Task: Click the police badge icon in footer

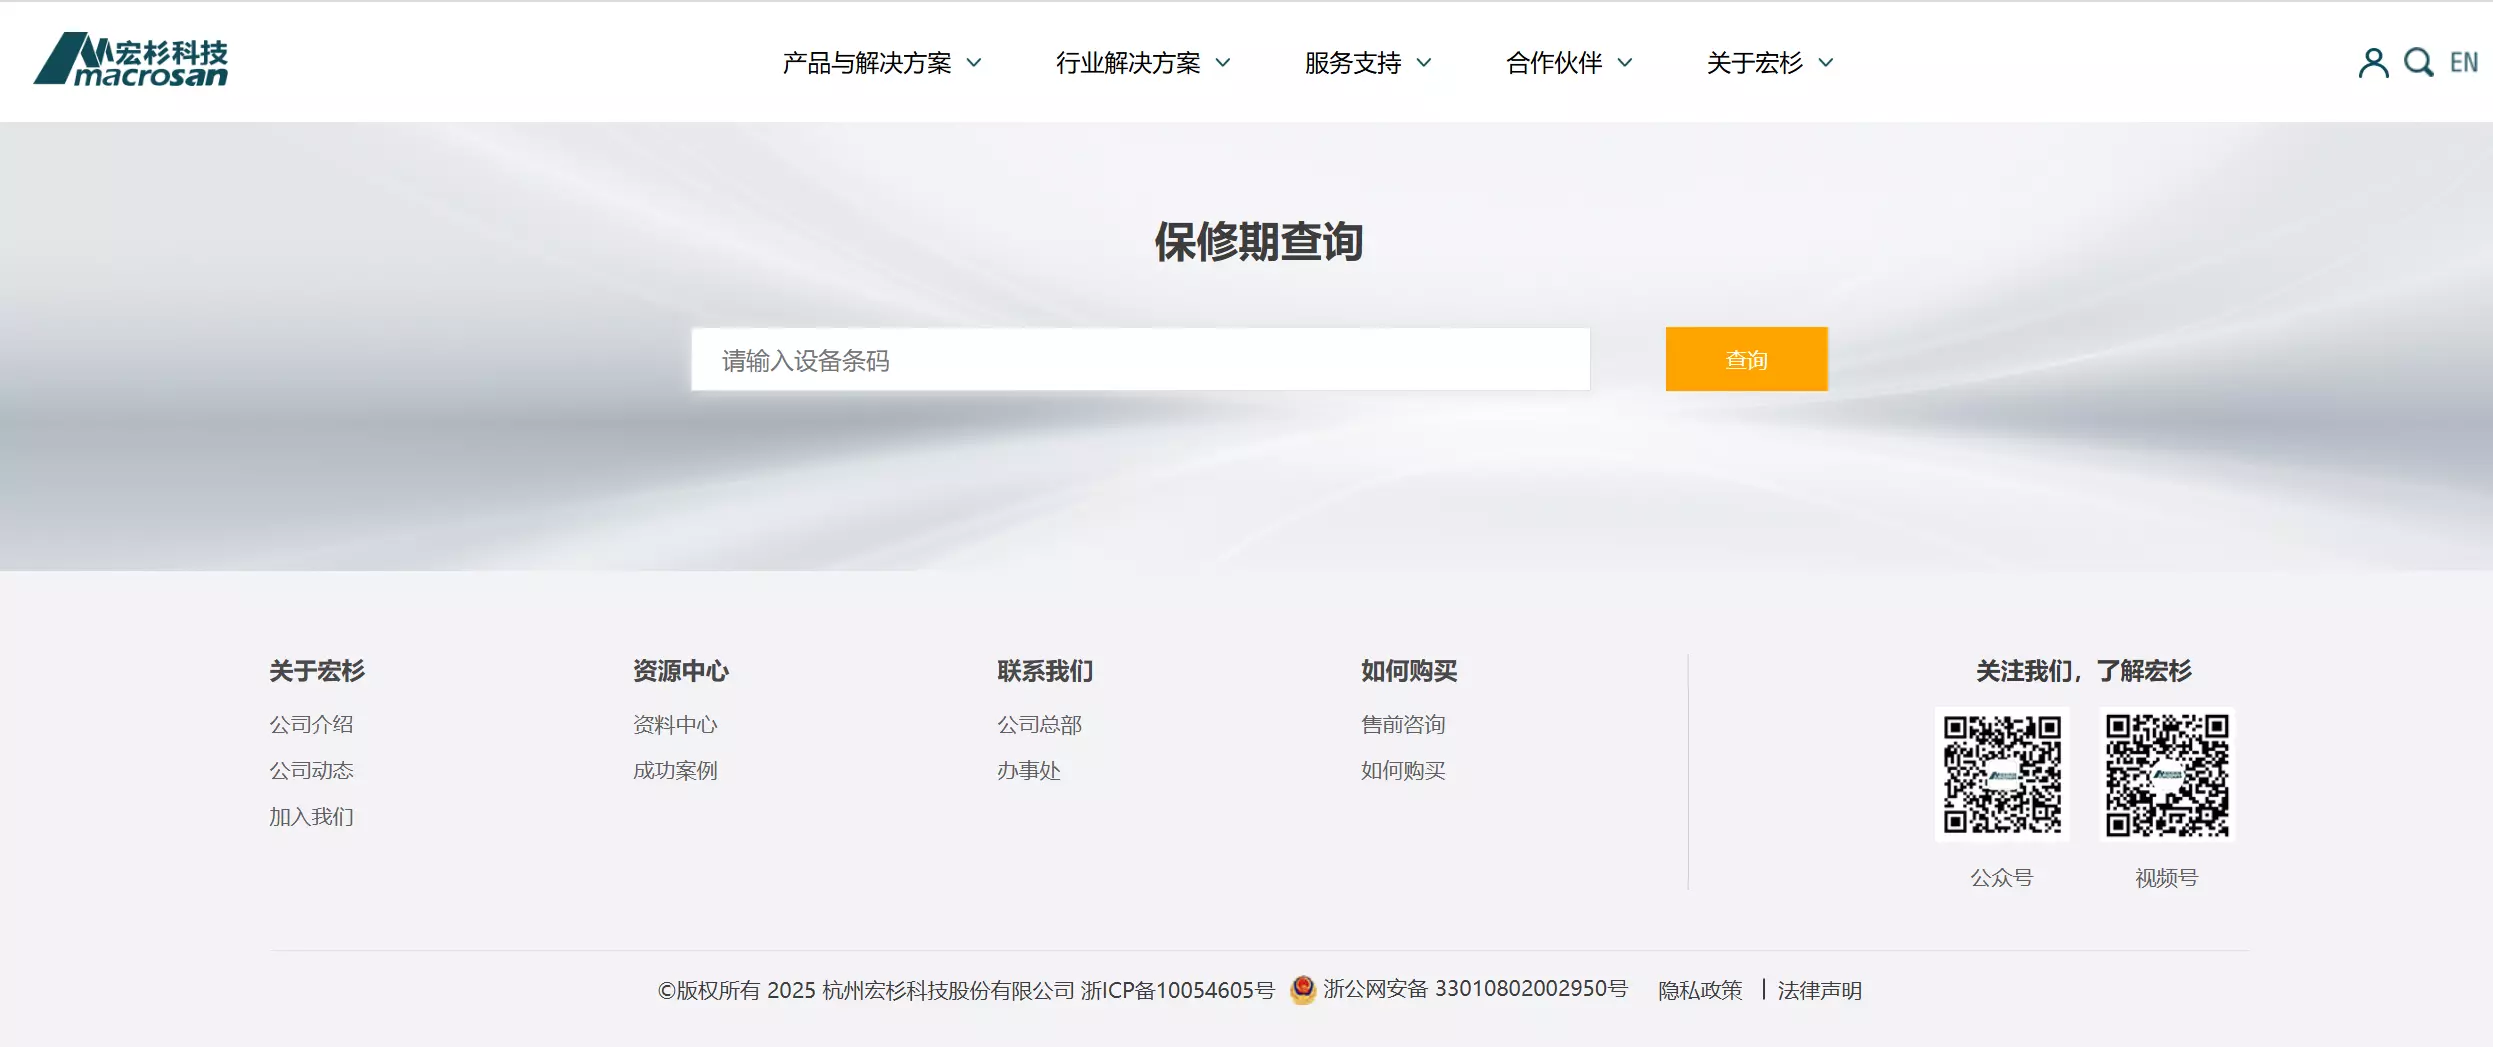Action: 1302,990
